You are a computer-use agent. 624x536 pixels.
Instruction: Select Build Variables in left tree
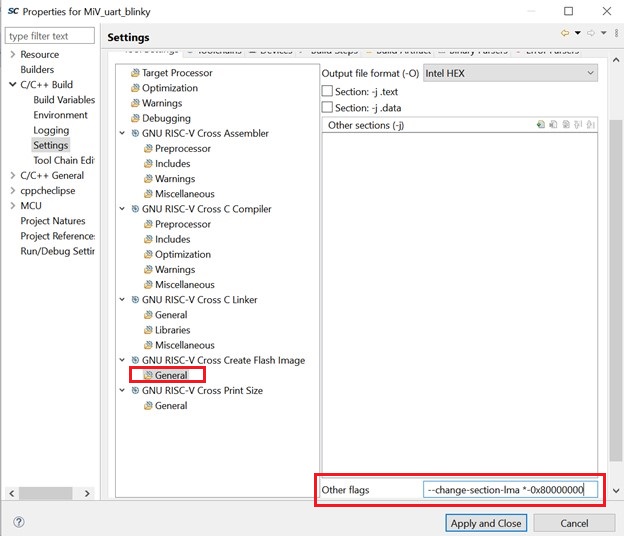point(64,100)
